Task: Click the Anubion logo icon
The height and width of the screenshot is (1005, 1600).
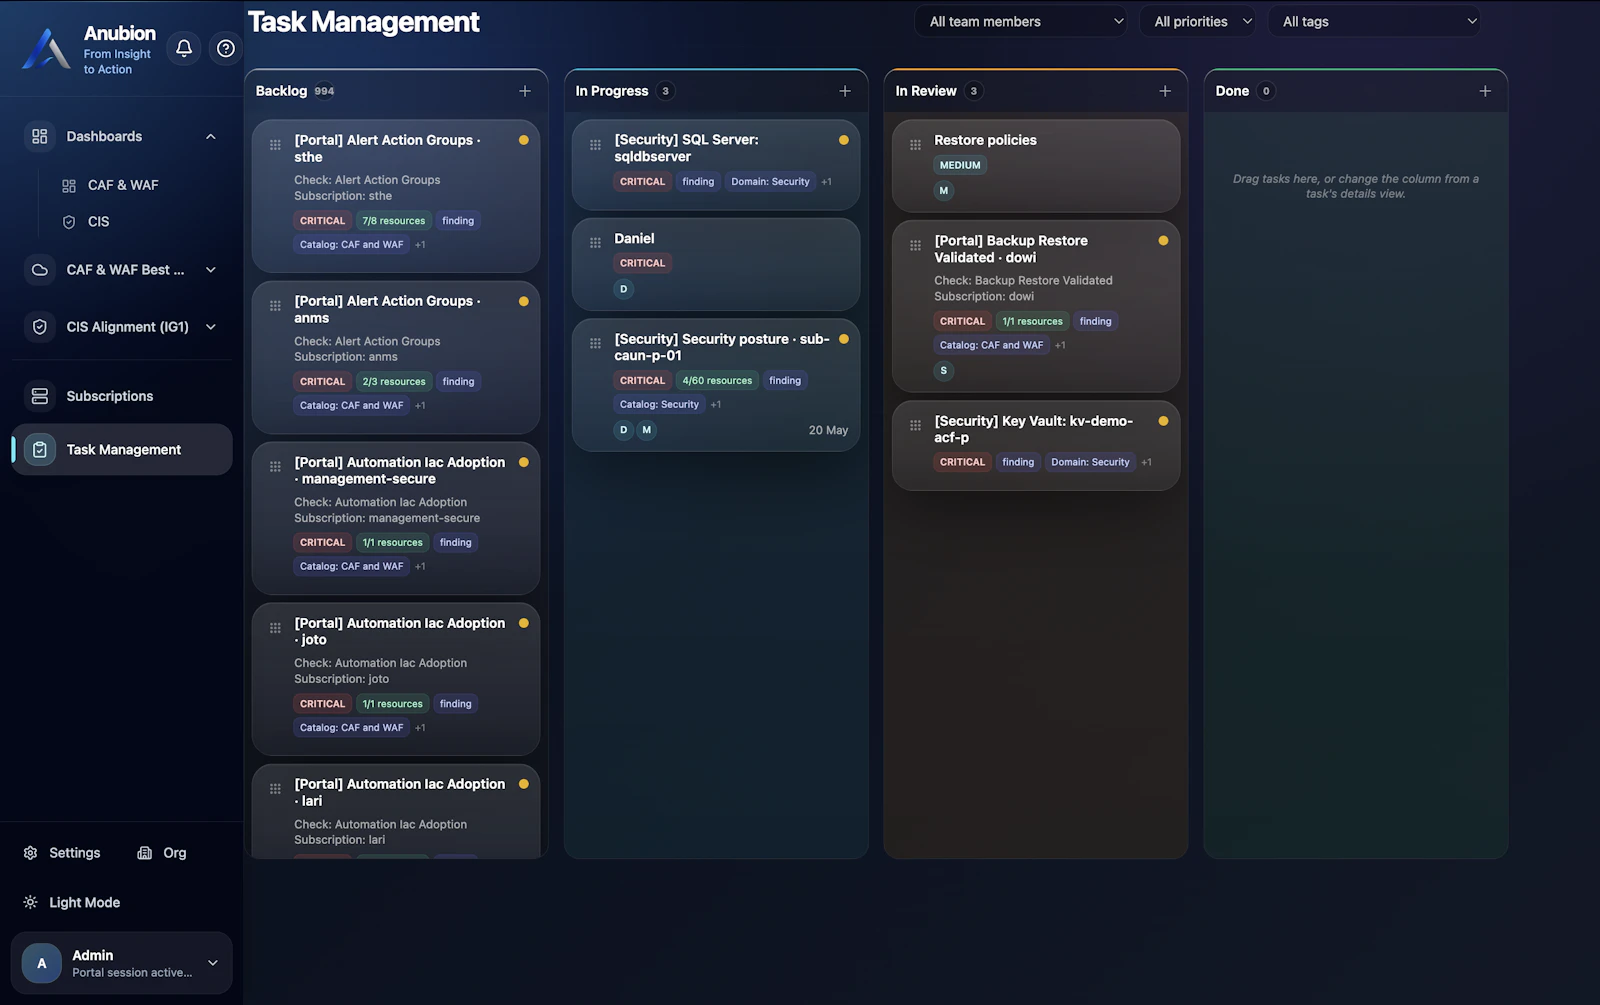Action: (46, 49)
